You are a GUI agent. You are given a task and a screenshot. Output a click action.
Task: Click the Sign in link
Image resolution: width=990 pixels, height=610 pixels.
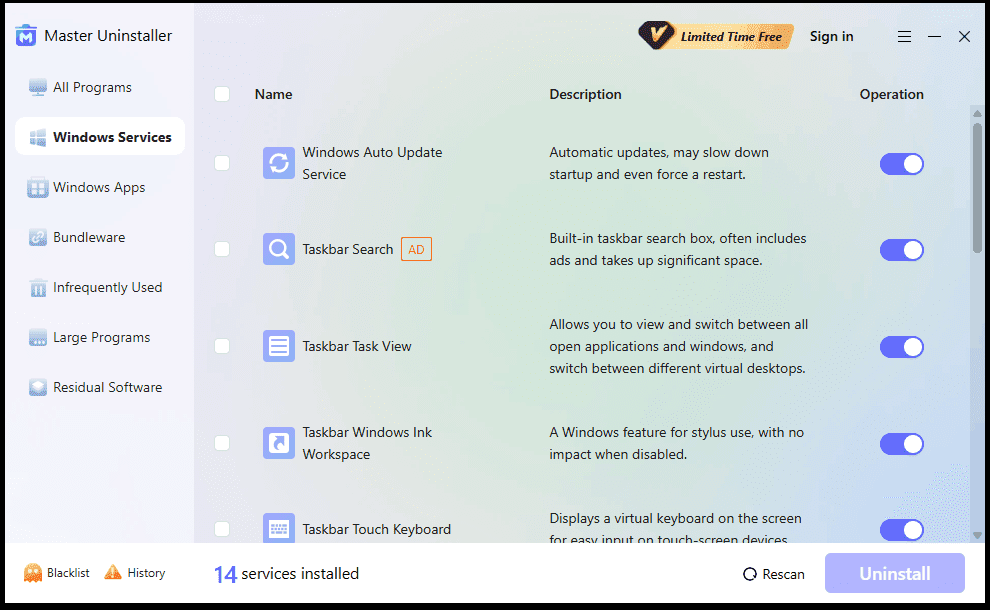click(x=831, y=37)
